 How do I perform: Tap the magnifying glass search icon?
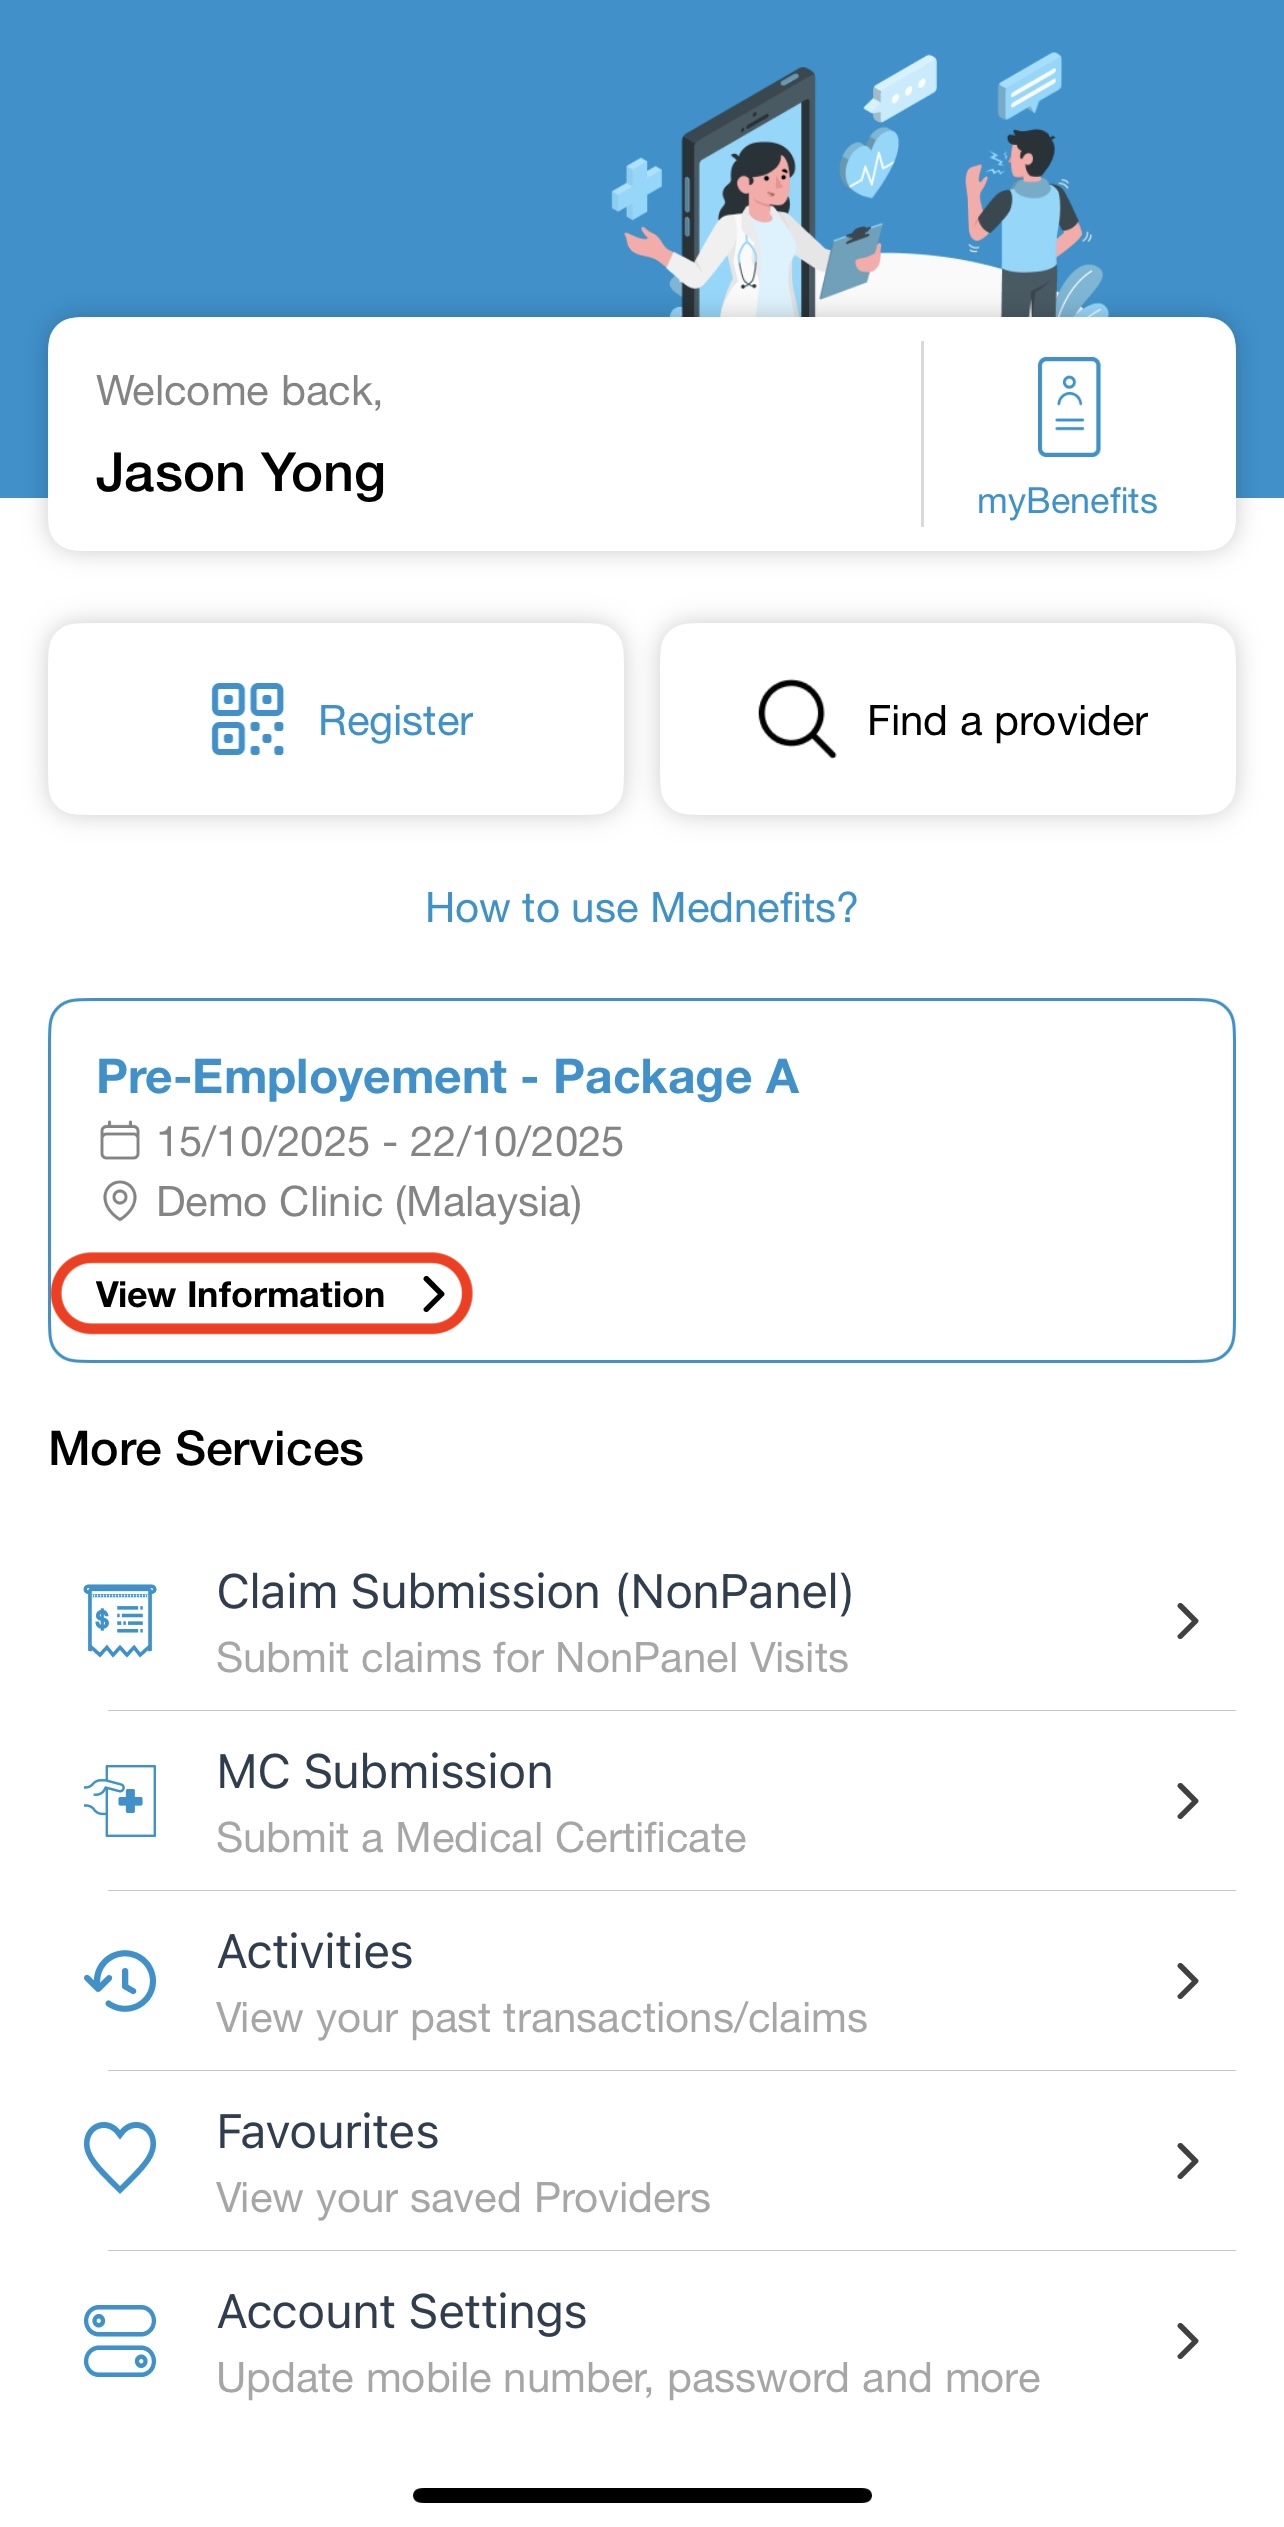(x=796, y=719)
